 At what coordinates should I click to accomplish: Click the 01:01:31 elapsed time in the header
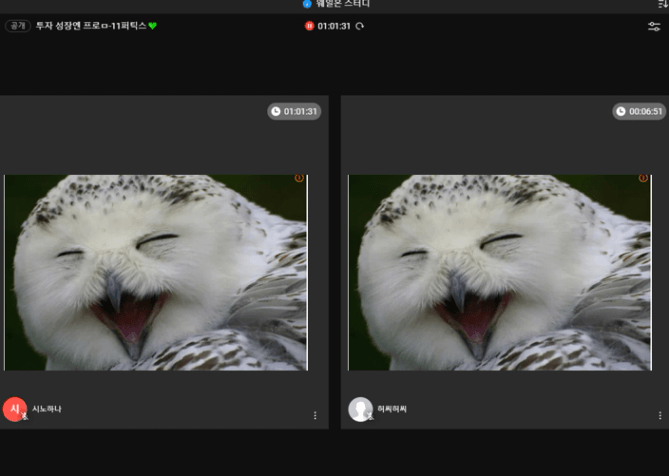tap(334, 26)
